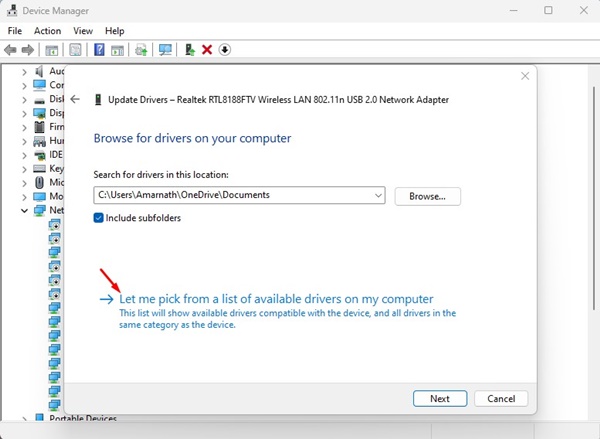Click the Disable device down-arrow icon
This screenshot has width=600, height=439.
225,50
